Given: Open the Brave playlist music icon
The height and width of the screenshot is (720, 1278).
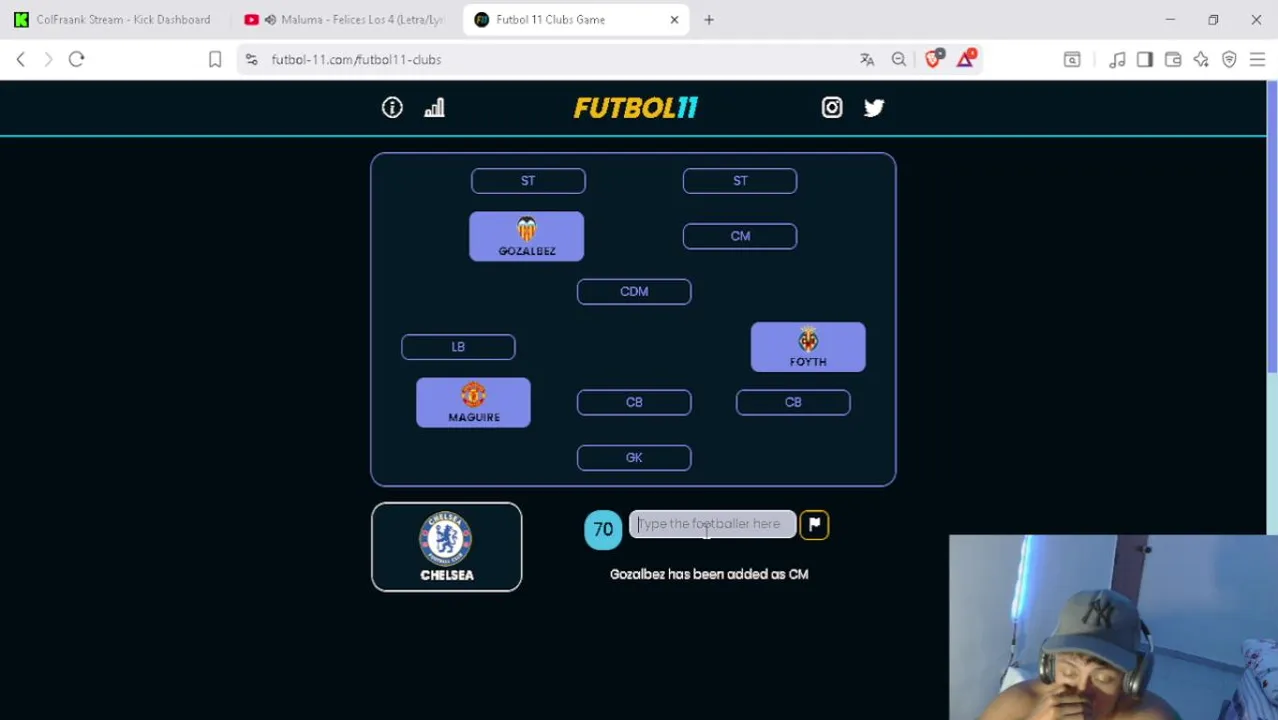Looking at the screenshot, I should tap(1117, 59).
